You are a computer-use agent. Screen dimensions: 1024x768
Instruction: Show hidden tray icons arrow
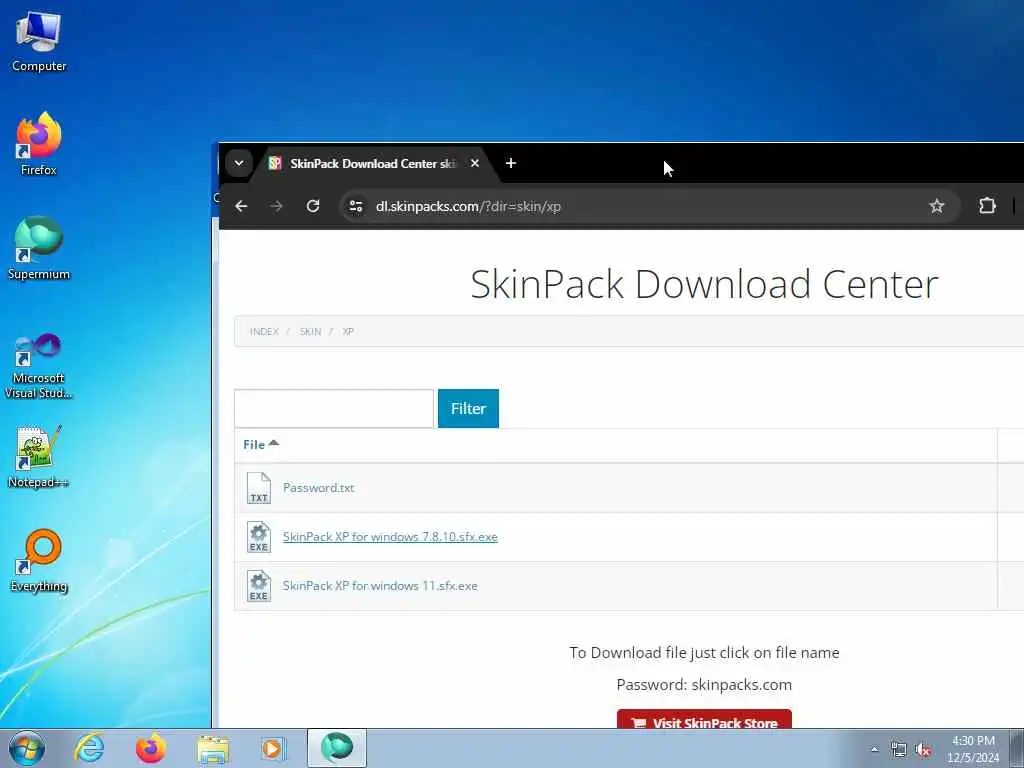click(x=874, y=749)
